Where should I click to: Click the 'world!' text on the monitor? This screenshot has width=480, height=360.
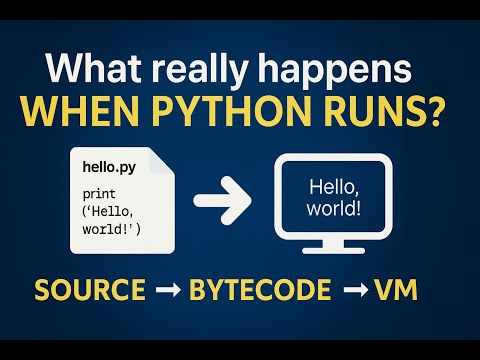pos(334,209)
